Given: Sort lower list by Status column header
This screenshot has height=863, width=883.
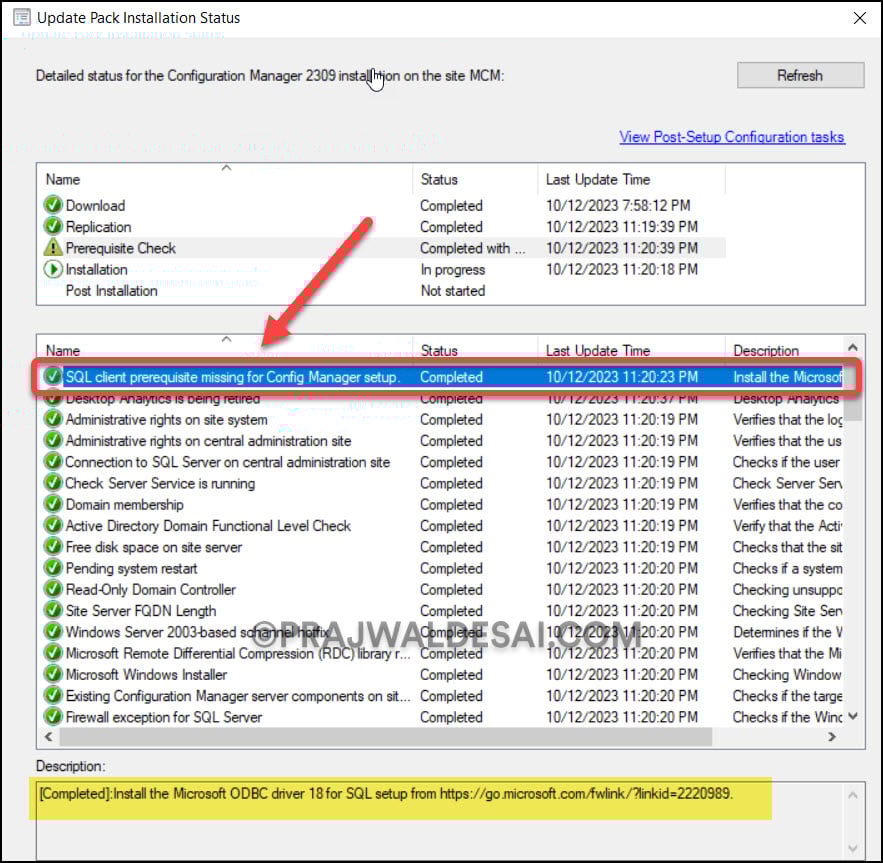Looking at the screenshot, I should (x=475, y=350).
